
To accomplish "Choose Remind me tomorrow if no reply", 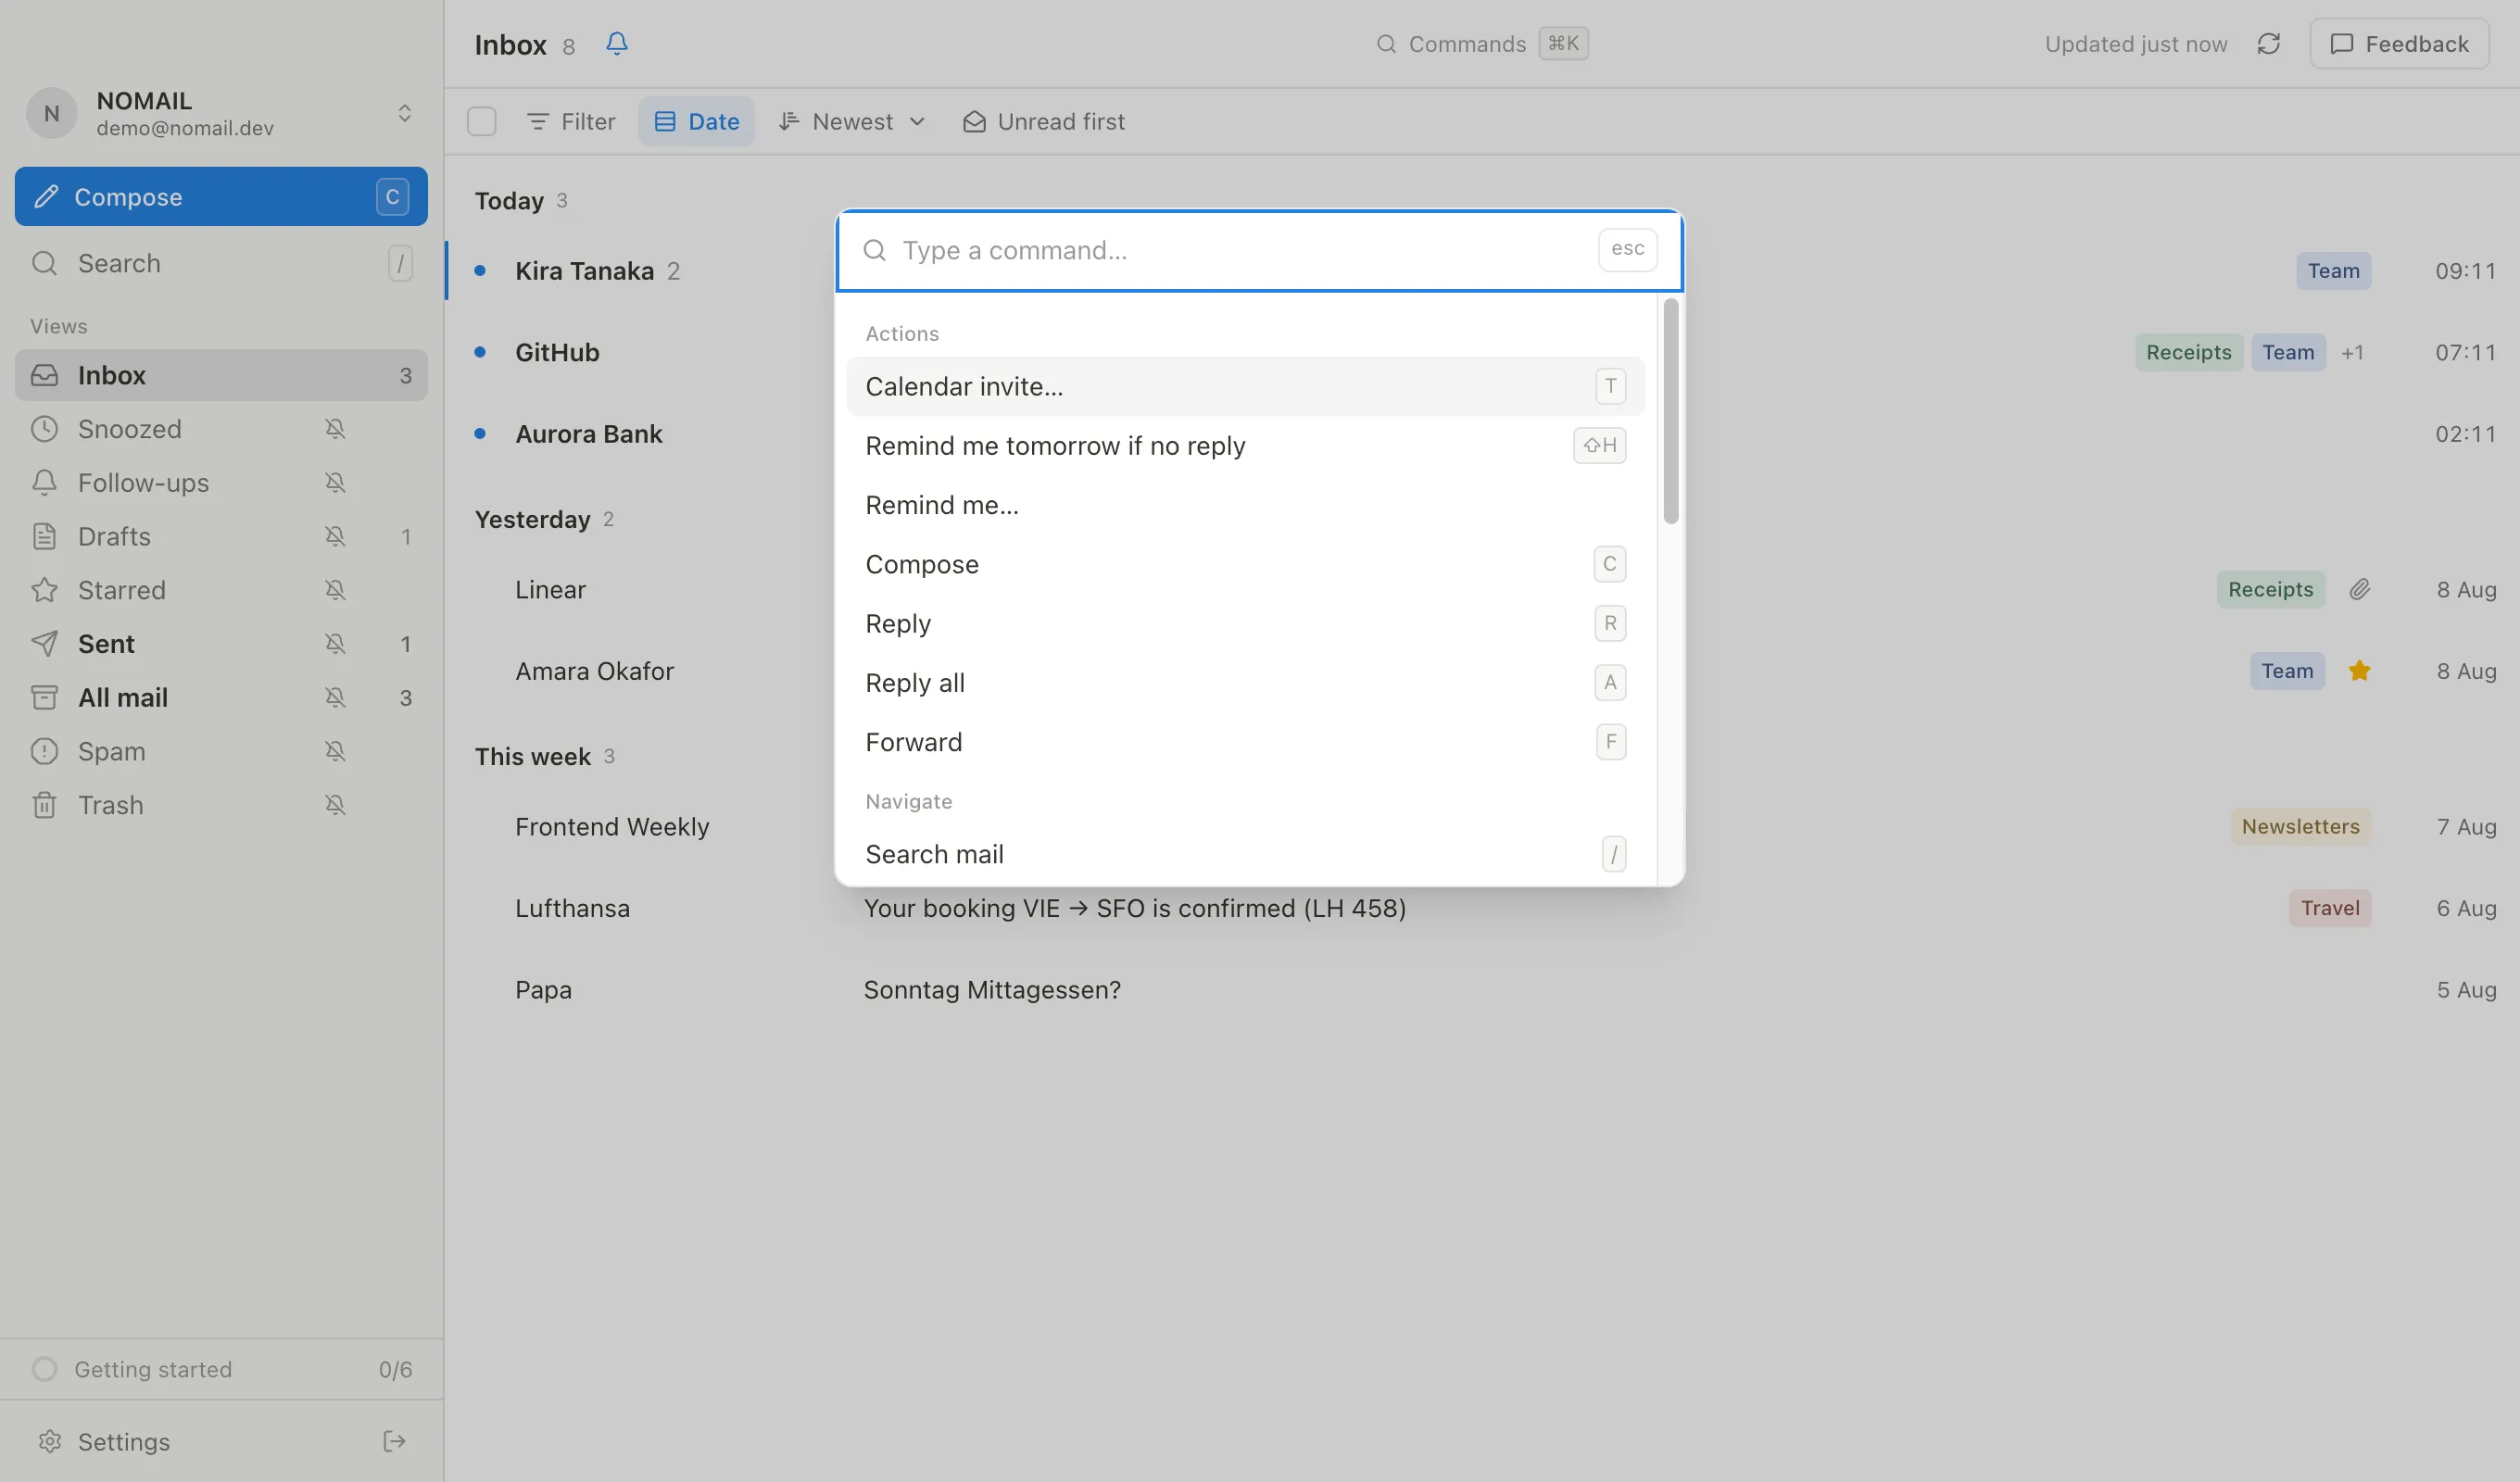I will pyautogui.click(x=1245, y=446).
